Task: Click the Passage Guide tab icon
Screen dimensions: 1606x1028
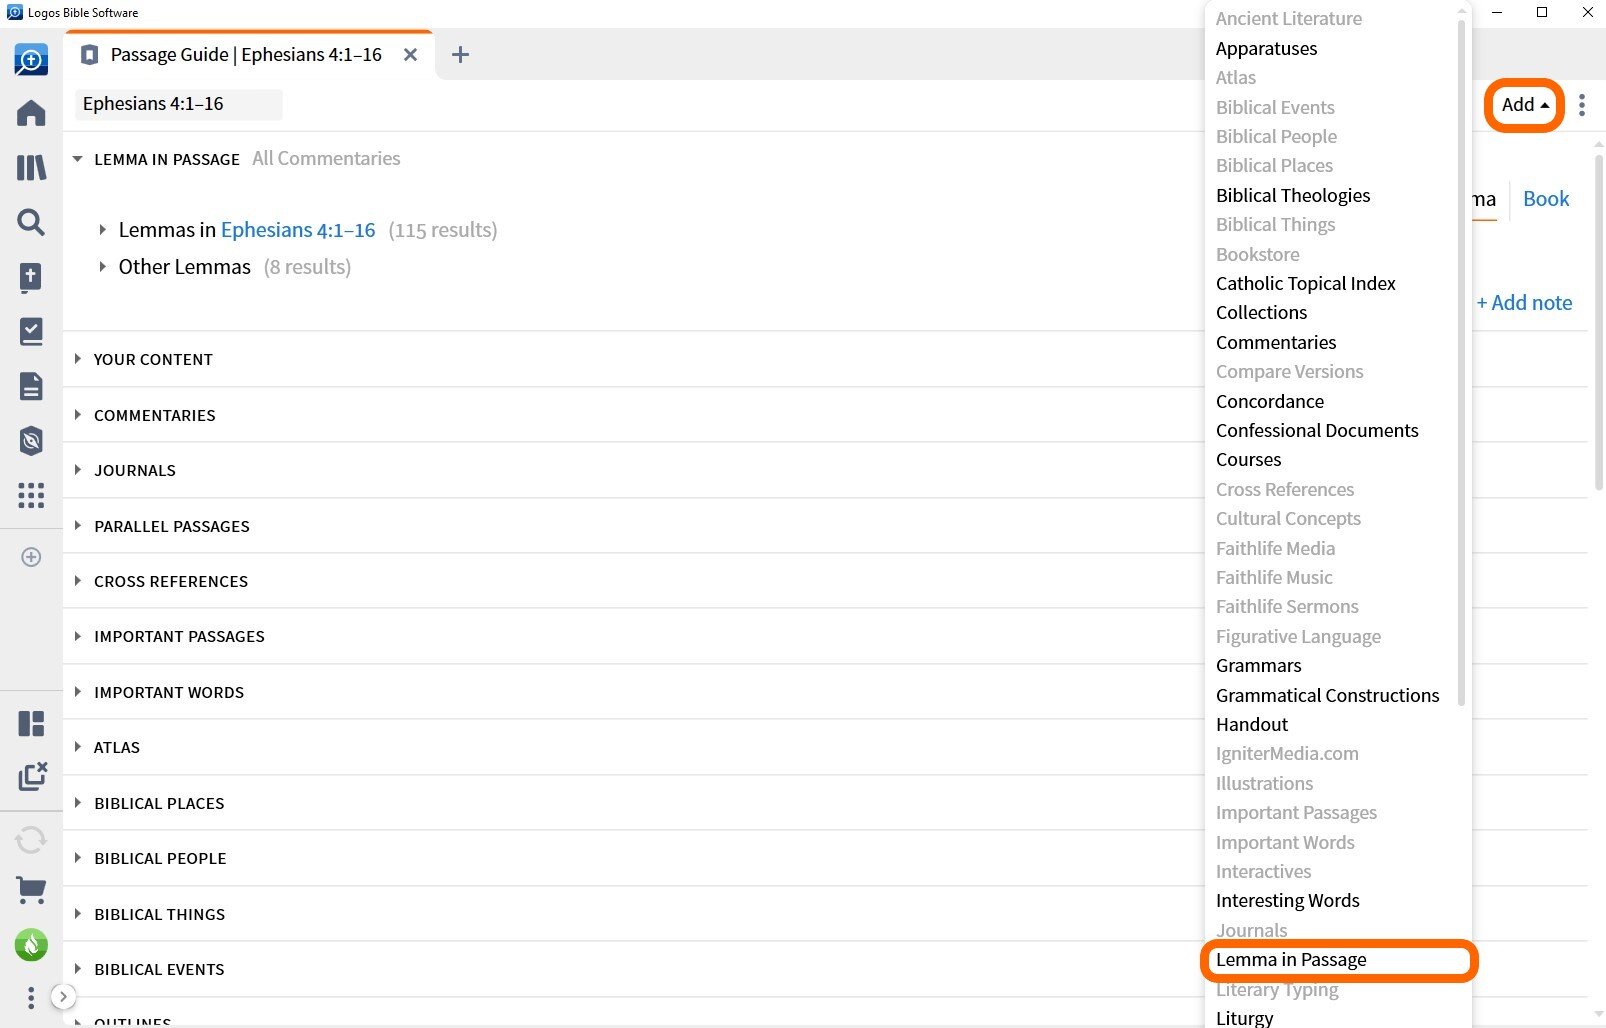Action: coord(90,55)
